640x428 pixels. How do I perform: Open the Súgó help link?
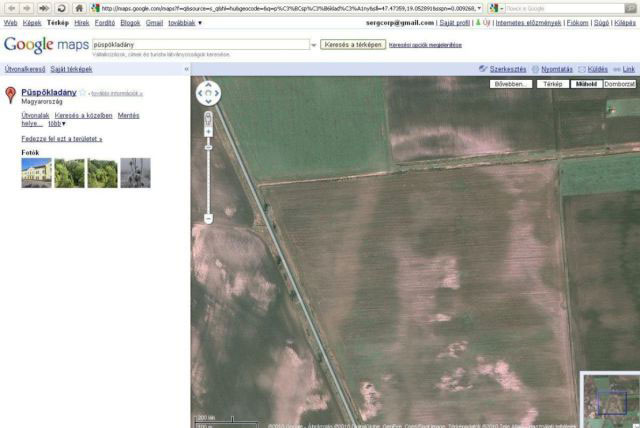[601, 23]
